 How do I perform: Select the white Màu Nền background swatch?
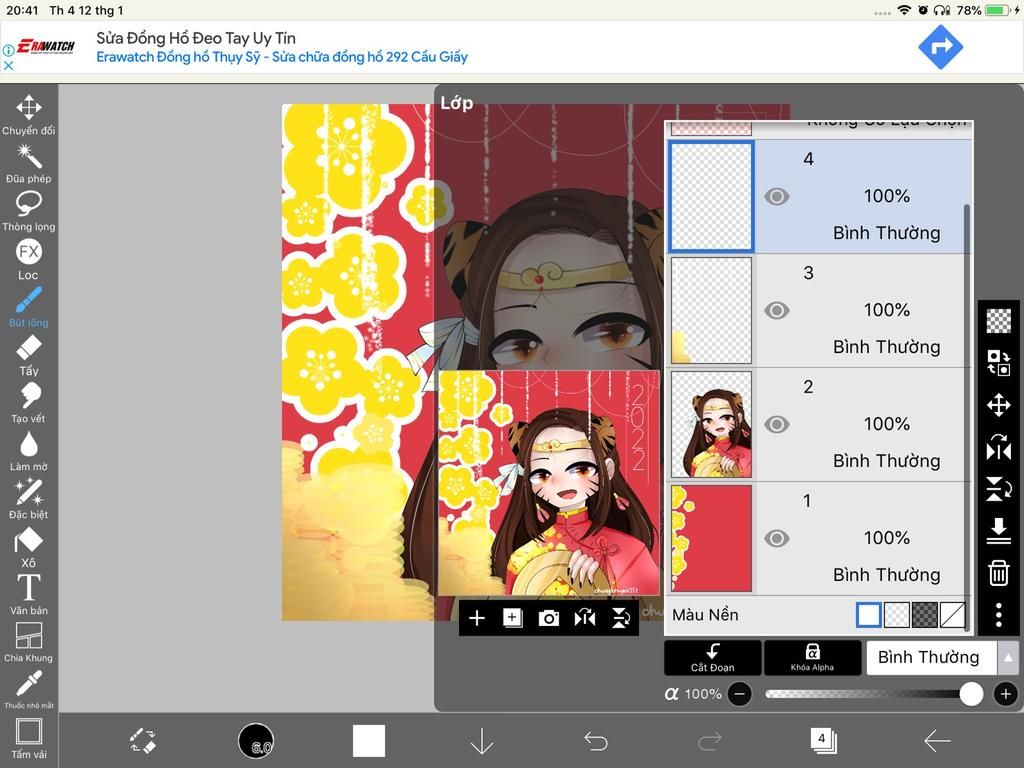pyautogui.click(x=869, y=615)
